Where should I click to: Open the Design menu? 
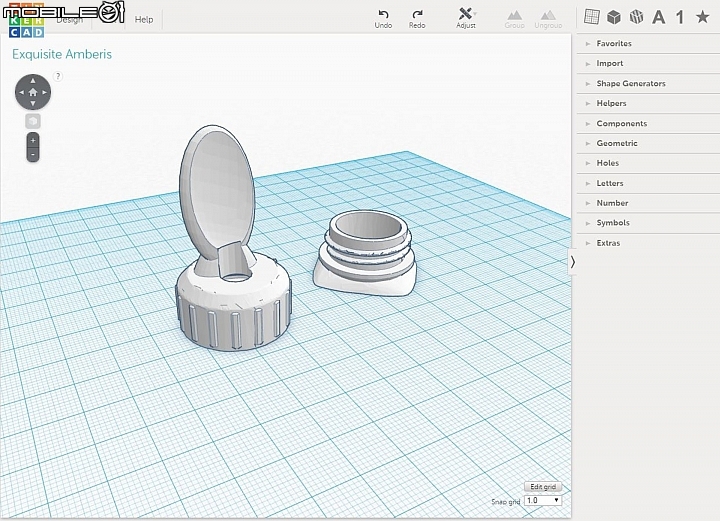click(x=70, y=20)
